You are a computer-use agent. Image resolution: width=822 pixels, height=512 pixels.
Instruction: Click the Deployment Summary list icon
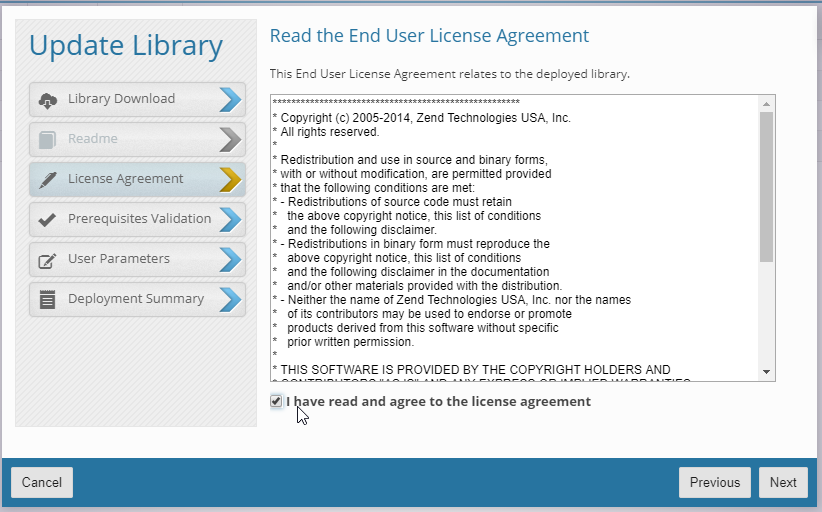[47, 299]
